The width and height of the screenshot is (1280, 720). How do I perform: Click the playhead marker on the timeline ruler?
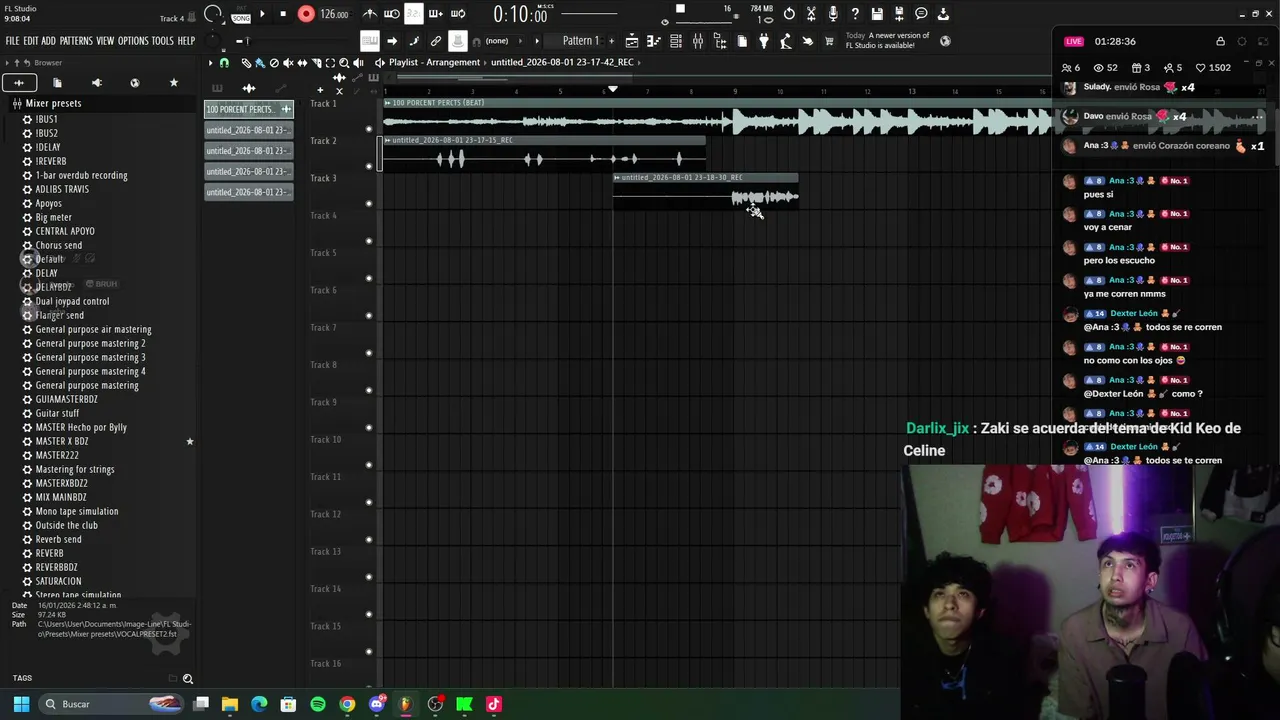pyautogui.click(x=613, y=90)
